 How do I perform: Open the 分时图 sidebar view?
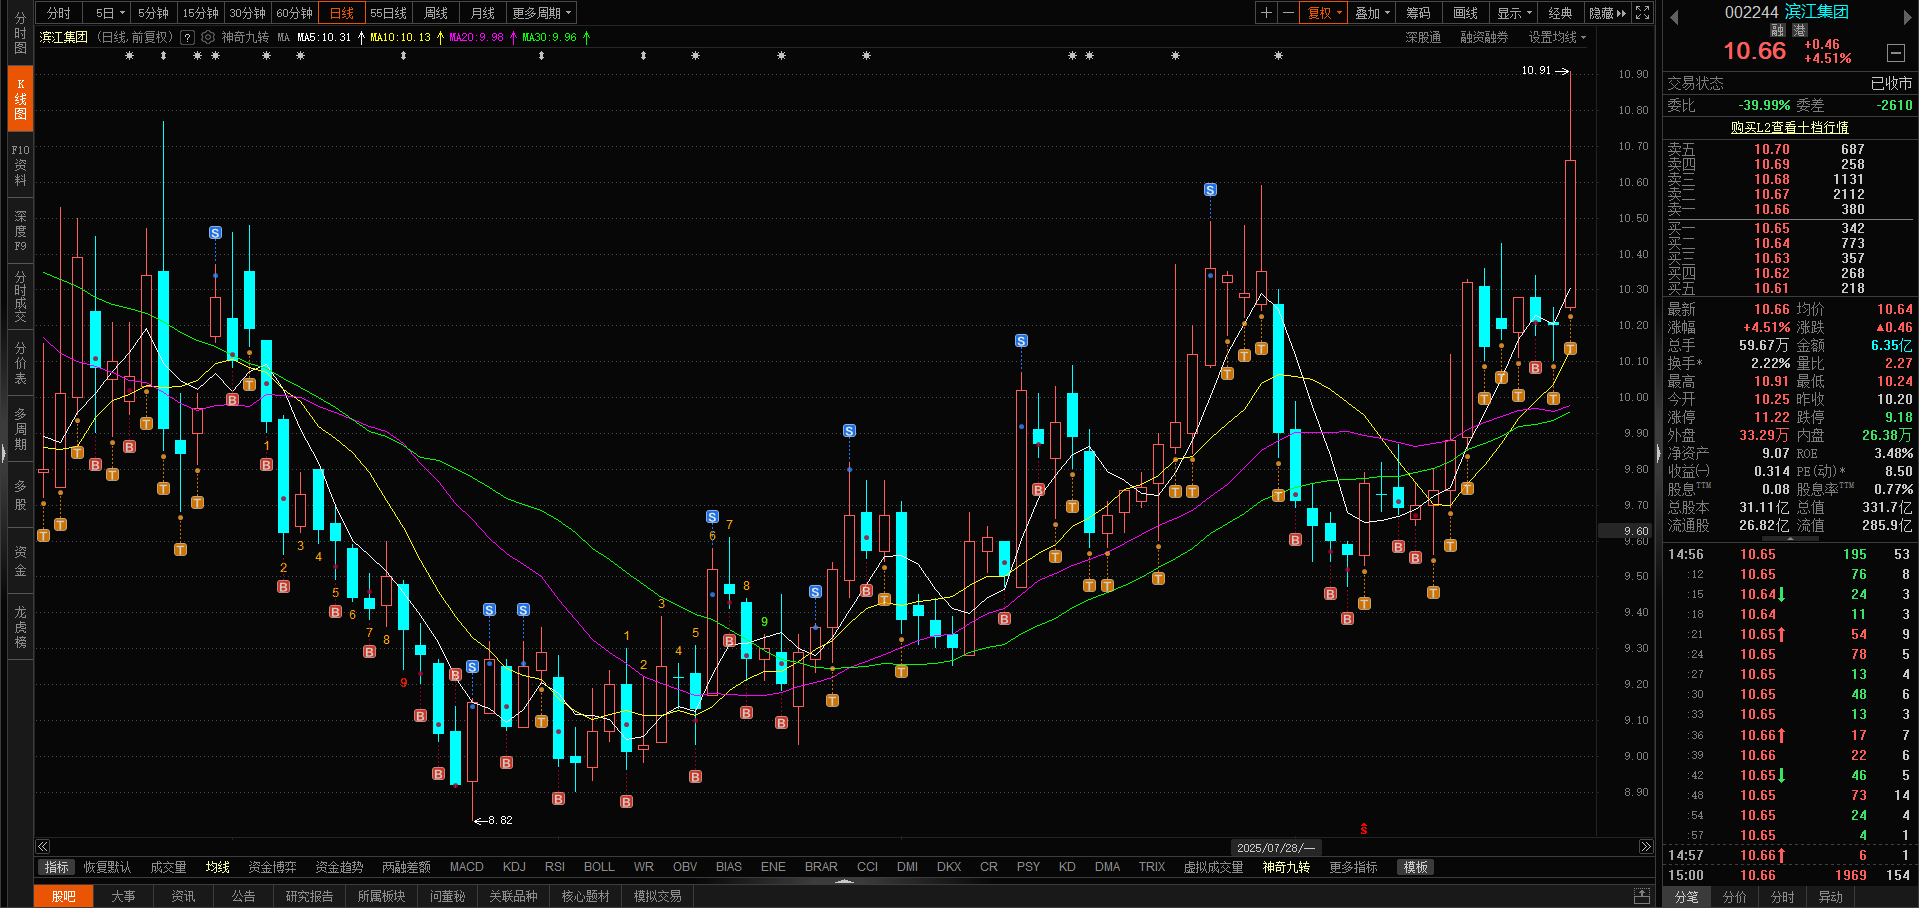tap(21, 33)
